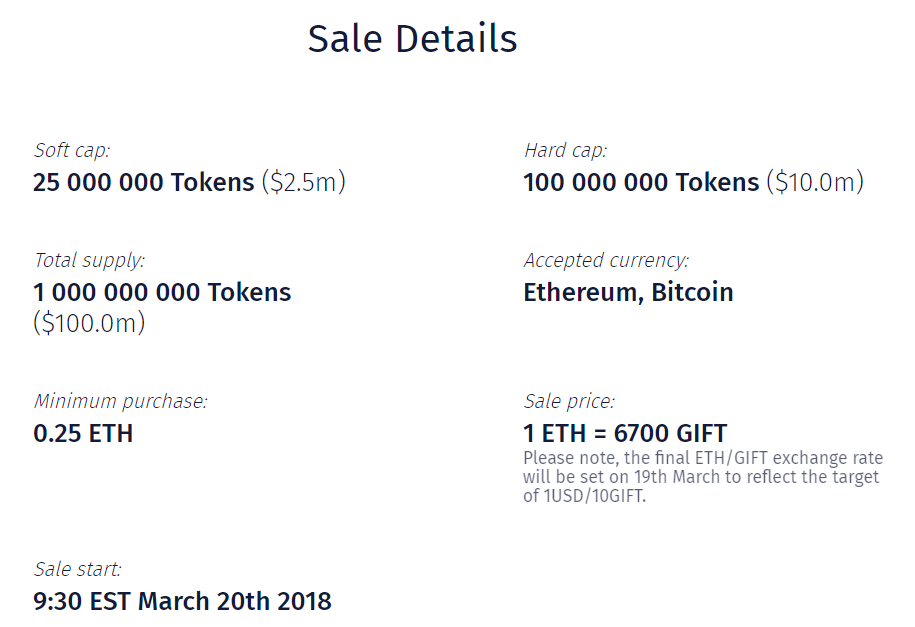Click the exchange rate note paragraph

703,477
